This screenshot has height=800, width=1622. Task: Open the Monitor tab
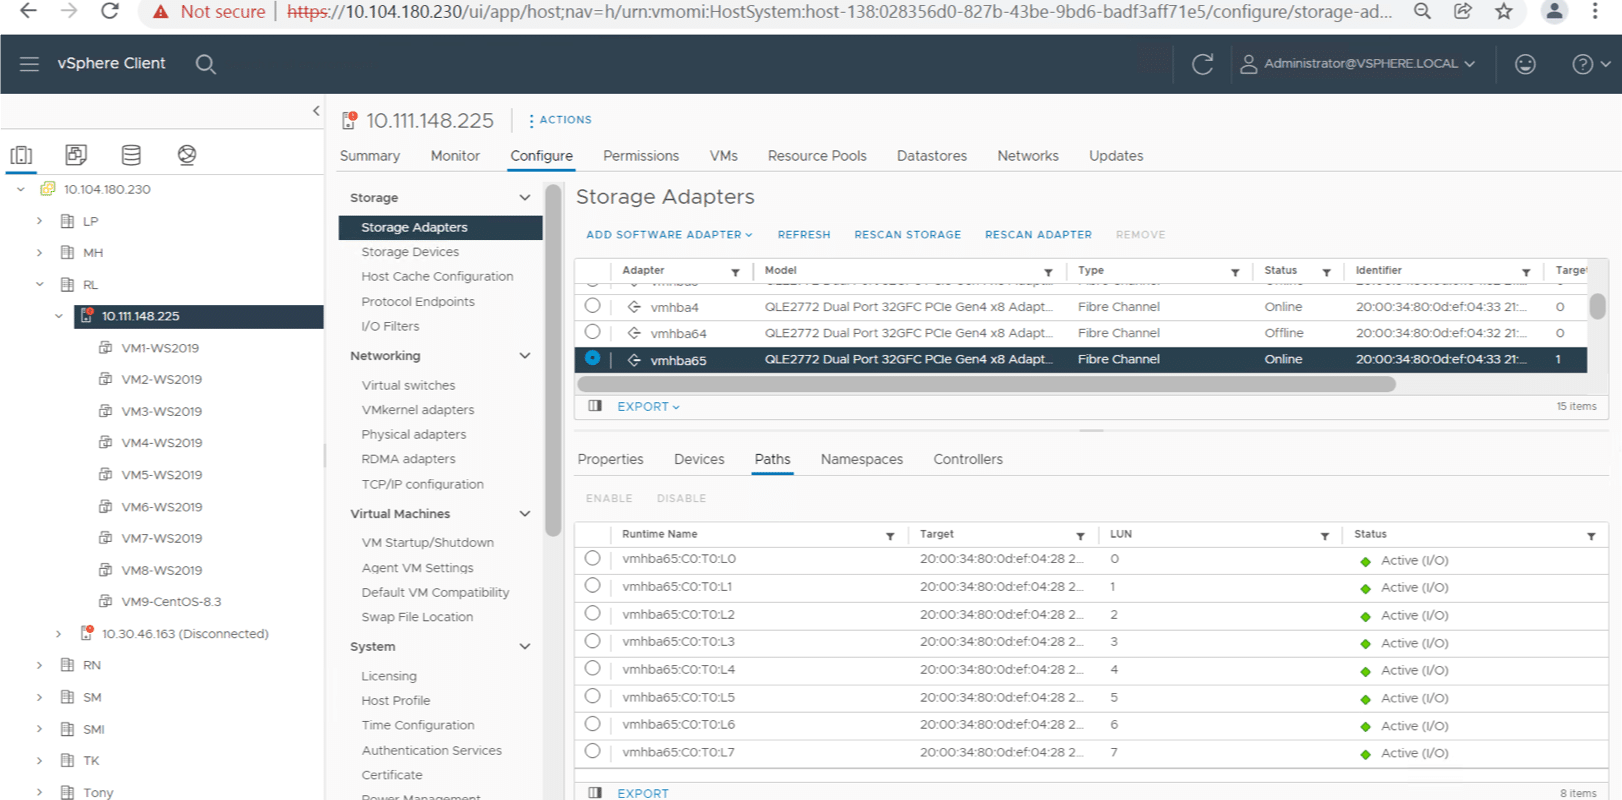(x=455, y=156)
